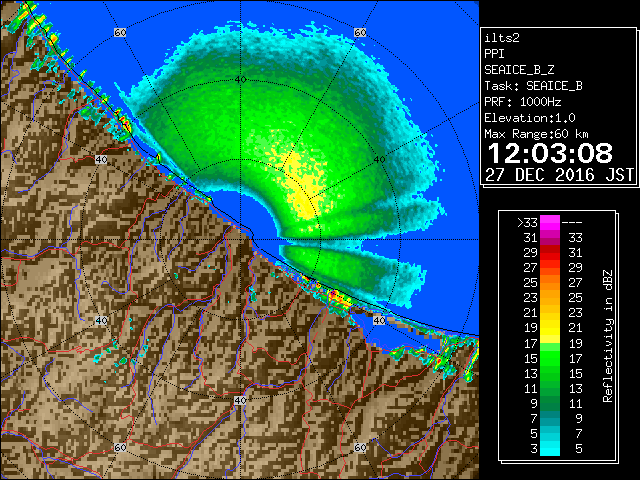
Task: Click the '40' range label due north over the sea echo
Action: pos(240,79)
